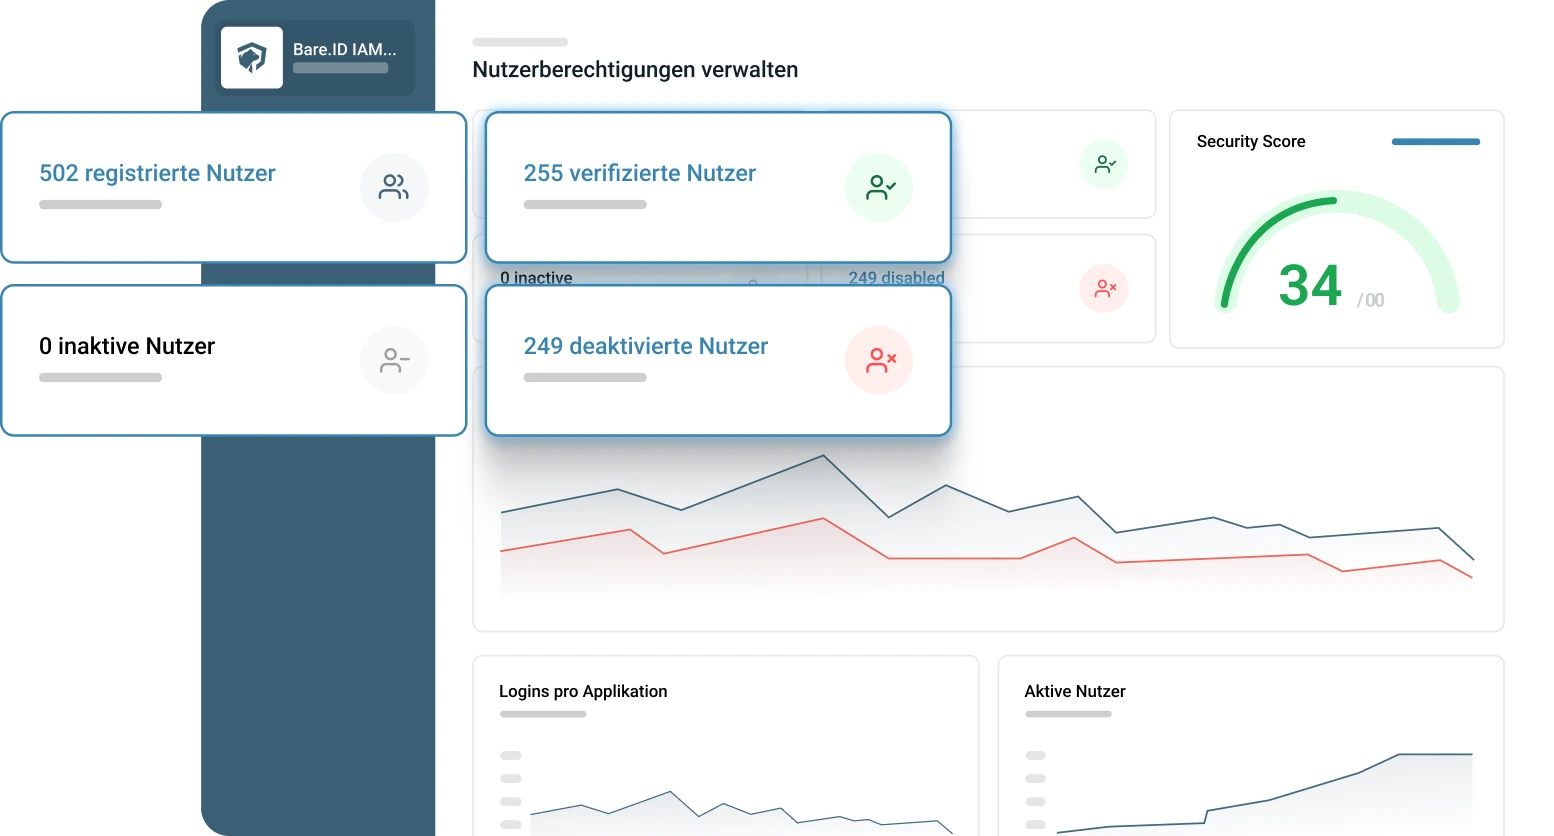Click the Aktive Nutzer area chart
The width and height of the screenshot is (1554, 836).
[x=1265, y=793]
